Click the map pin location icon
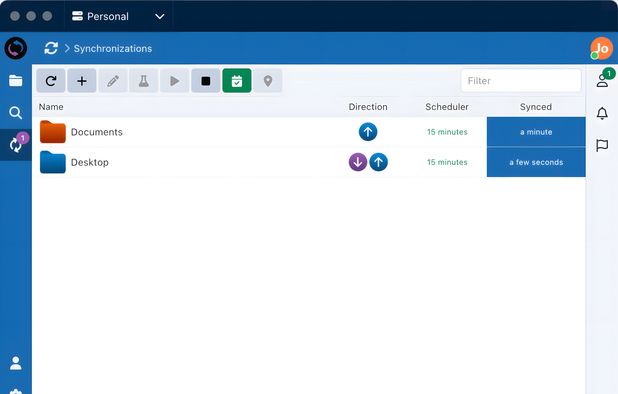 (268, 81)
